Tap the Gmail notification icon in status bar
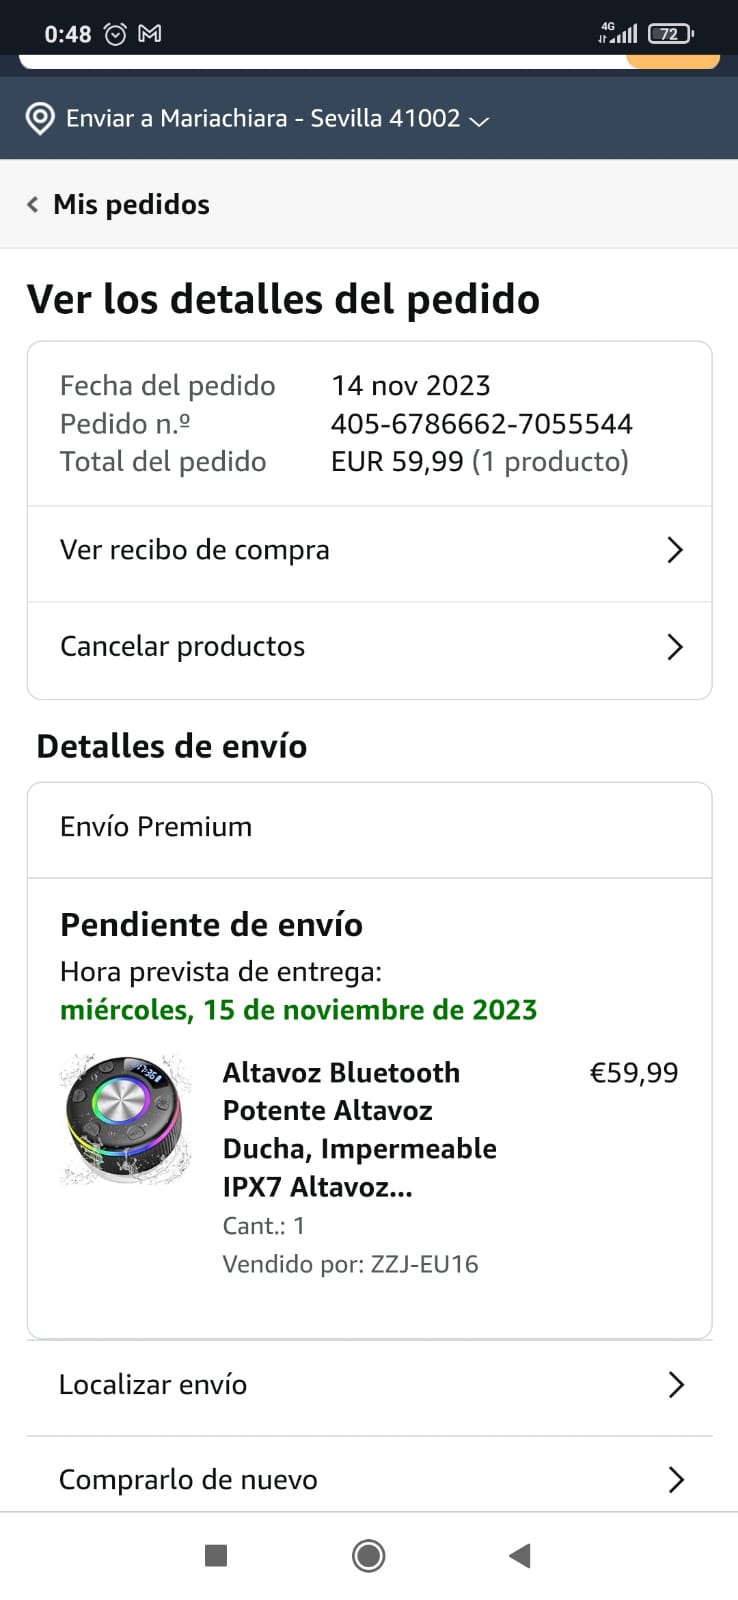738x1600 pixels. tap(150, 34)
